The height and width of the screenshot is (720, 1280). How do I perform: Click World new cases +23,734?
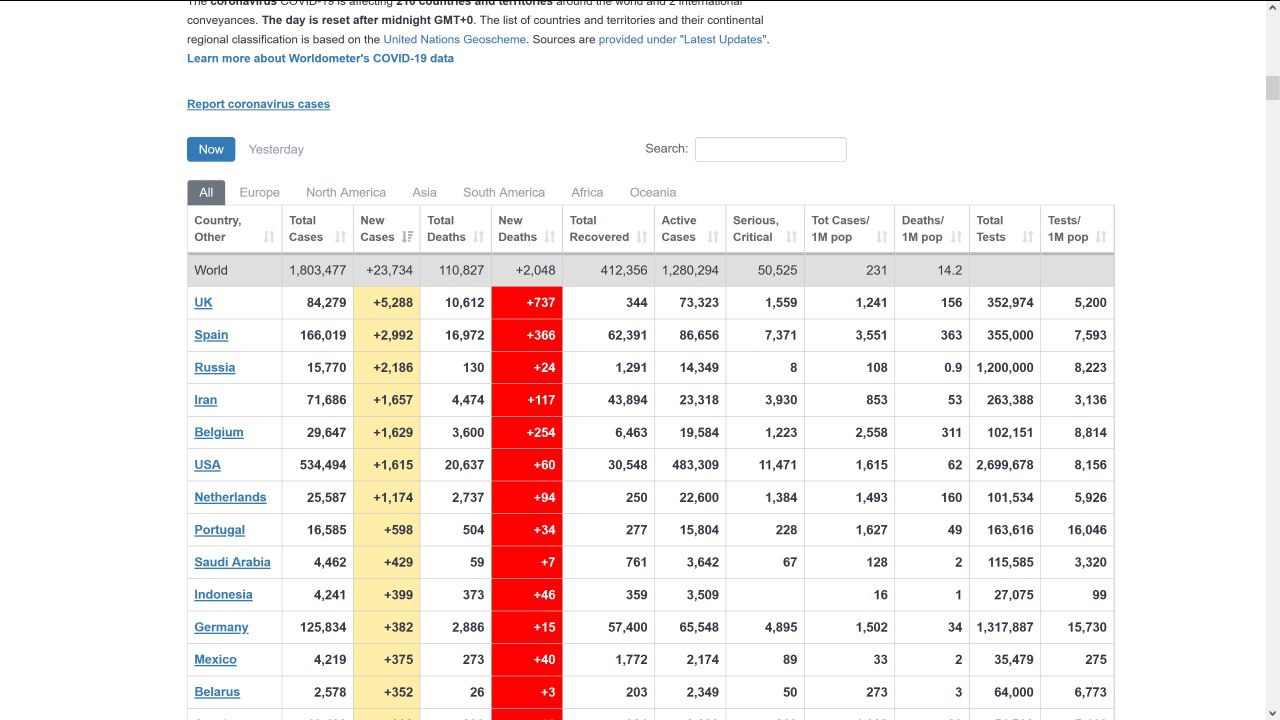tap(387, 270)
